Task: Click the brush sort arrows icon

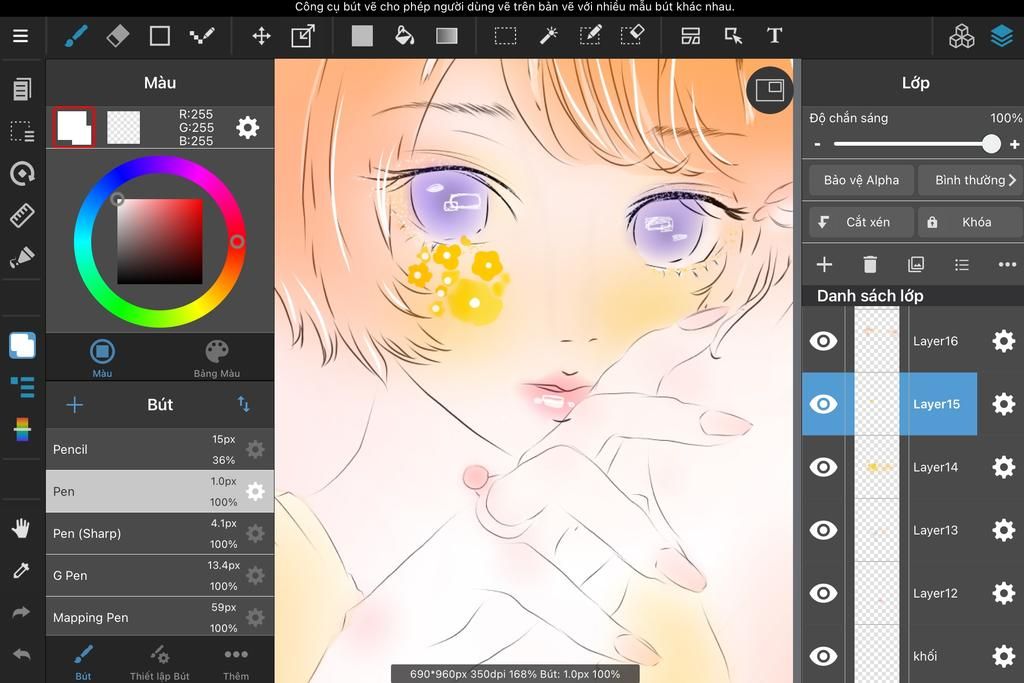Action: pyautogui.click(x=244, y=404)
